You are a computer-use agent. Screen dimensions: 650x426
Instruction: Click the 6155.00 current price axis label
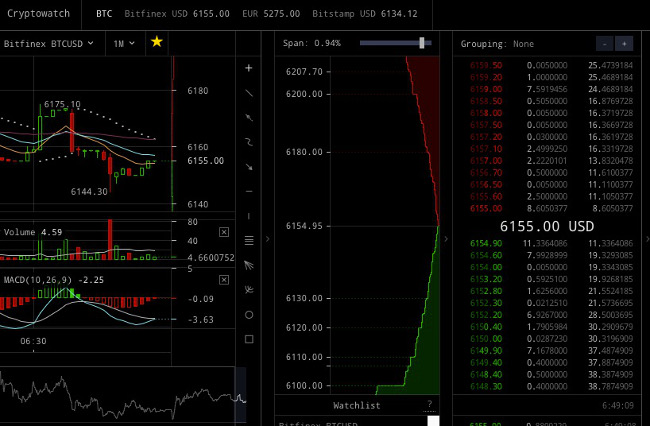[206, 161]
